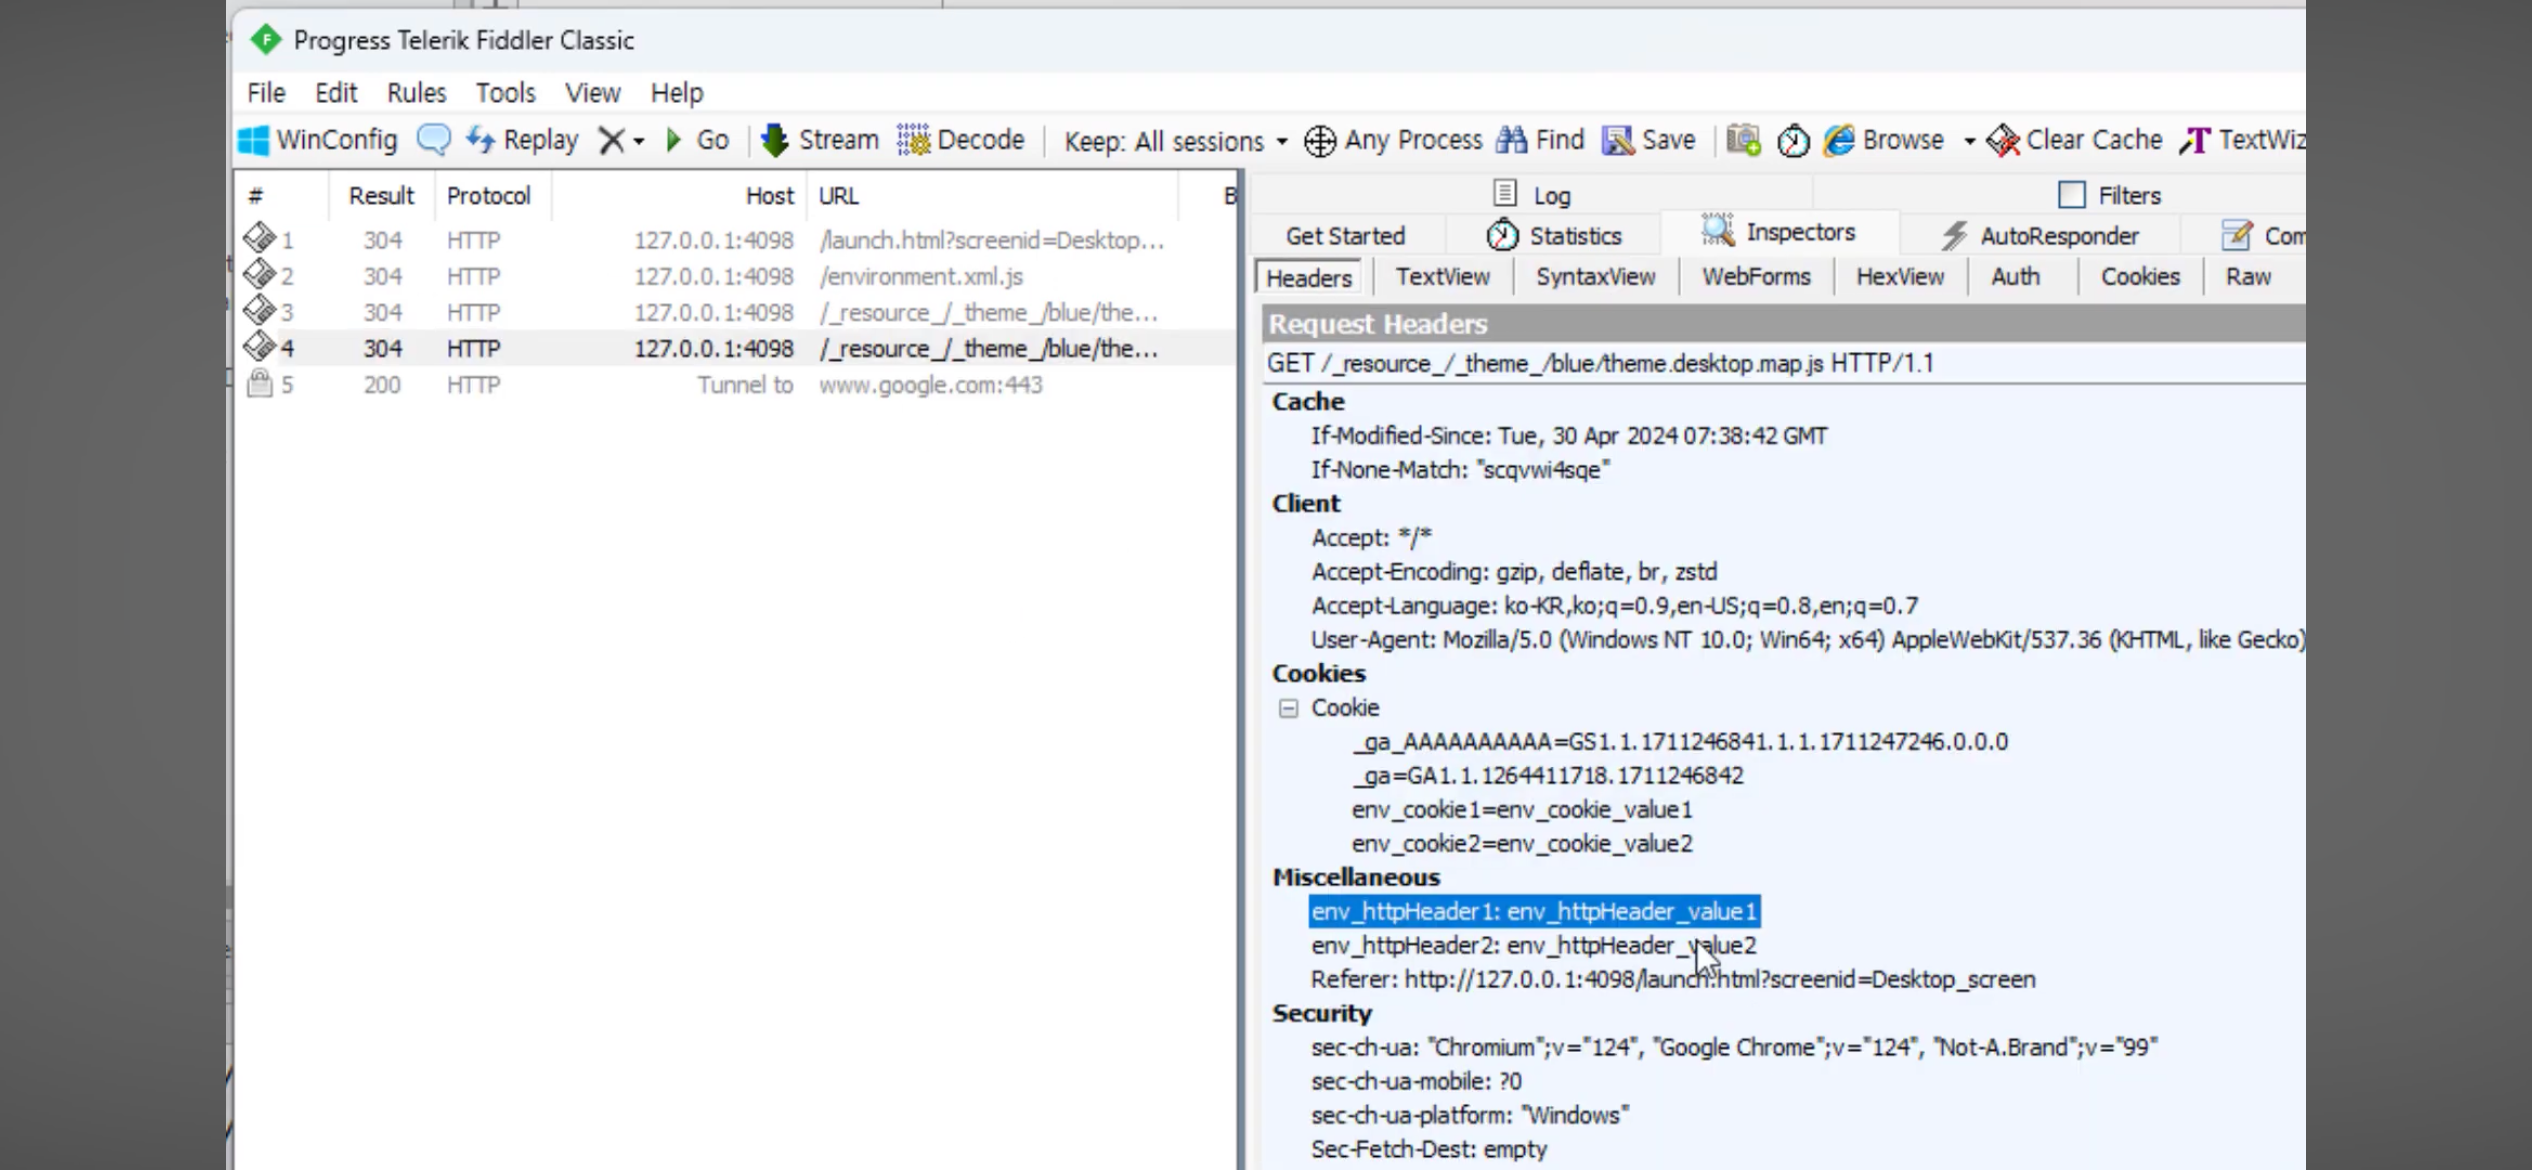The width and height of the screenshot is (2532, 1170).
Task: Open Find sessions binoculars icon
Action: [1511, 140]
